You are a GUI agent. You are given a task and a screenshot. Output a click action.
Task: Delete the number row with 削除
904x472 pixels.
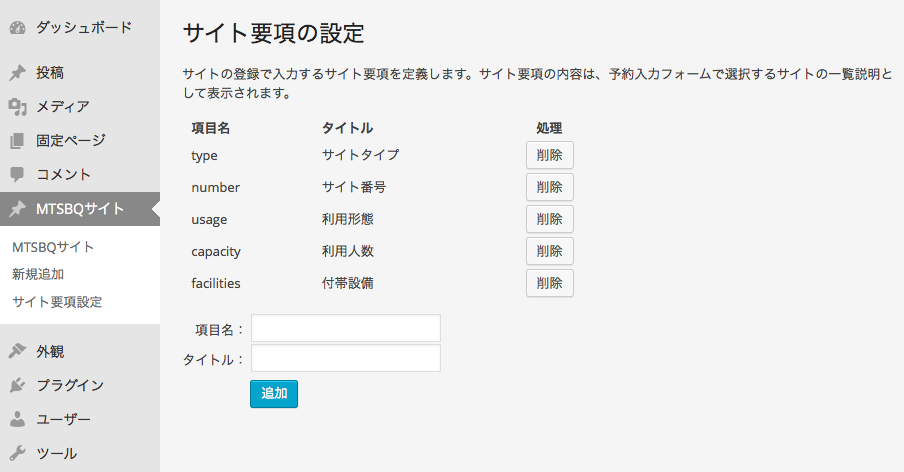click(x=549, y=187)
